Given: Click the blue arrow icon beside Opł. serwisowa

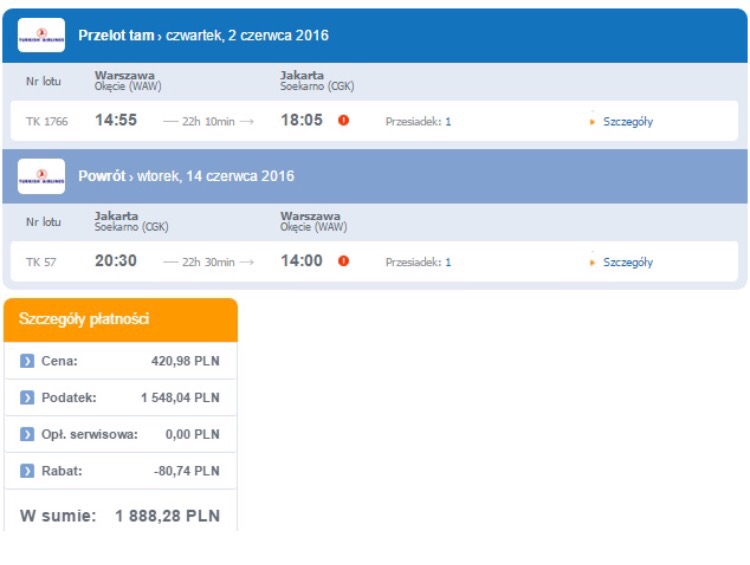Looking at the screenshot, I should [27, 434].
